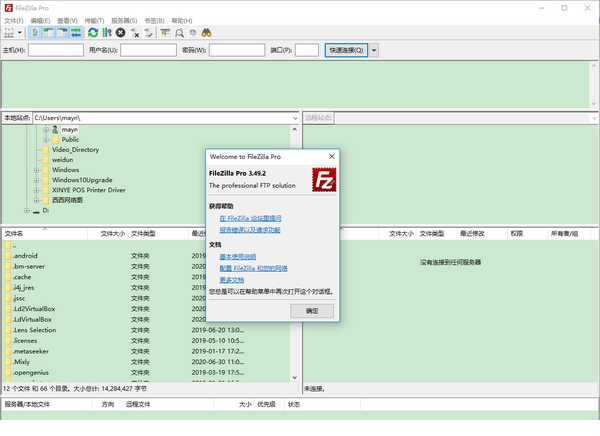This screenshot has height=436, width=600.
Task: Click the 密码(W) password field
Action: tap(237, 50)
